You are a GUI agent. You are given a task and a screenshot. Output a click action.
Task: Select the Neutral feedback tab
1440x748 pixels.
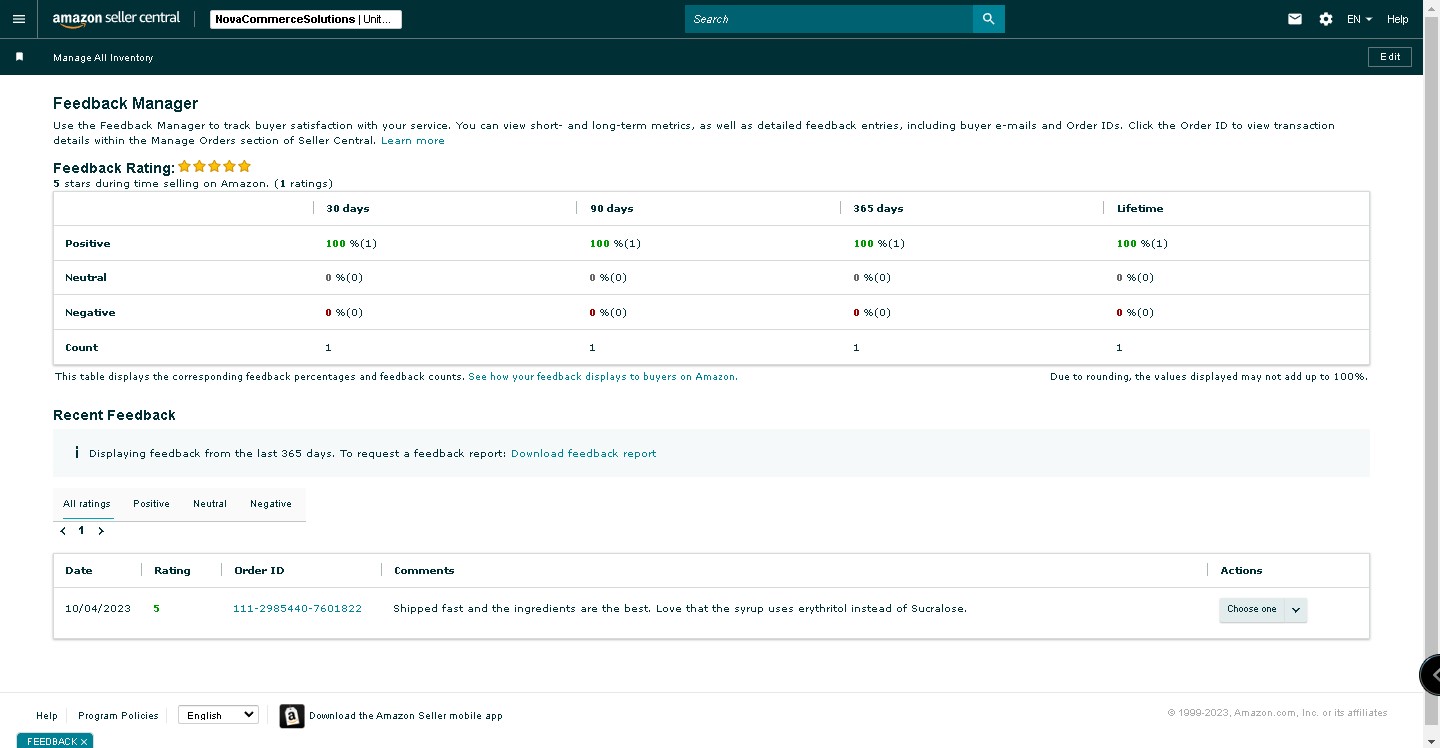pos(210,504)
